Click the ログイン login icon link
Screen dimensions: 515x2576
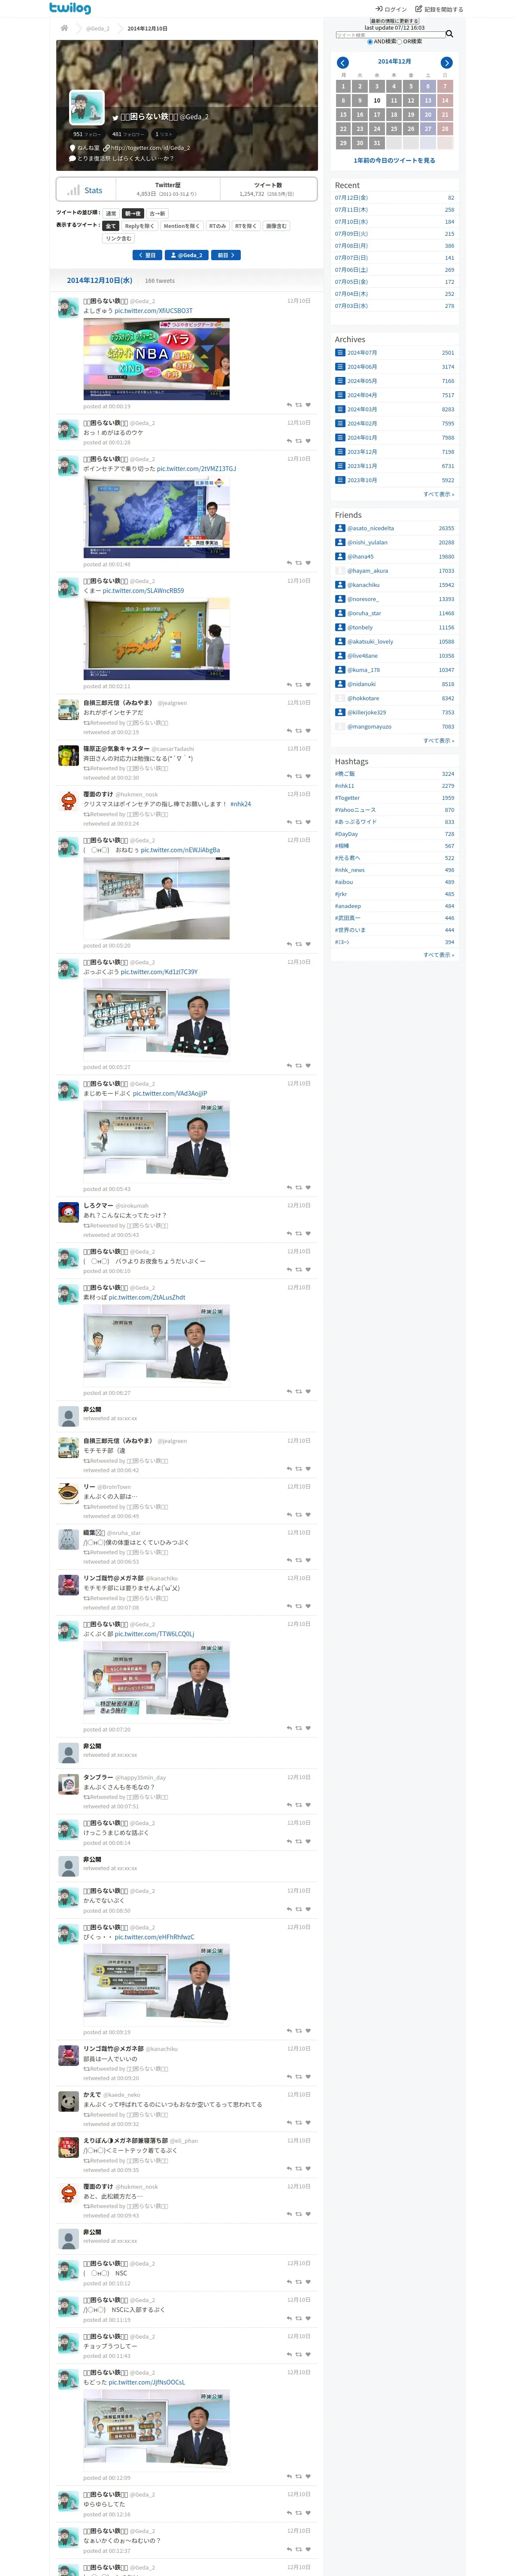coord(391,9)
